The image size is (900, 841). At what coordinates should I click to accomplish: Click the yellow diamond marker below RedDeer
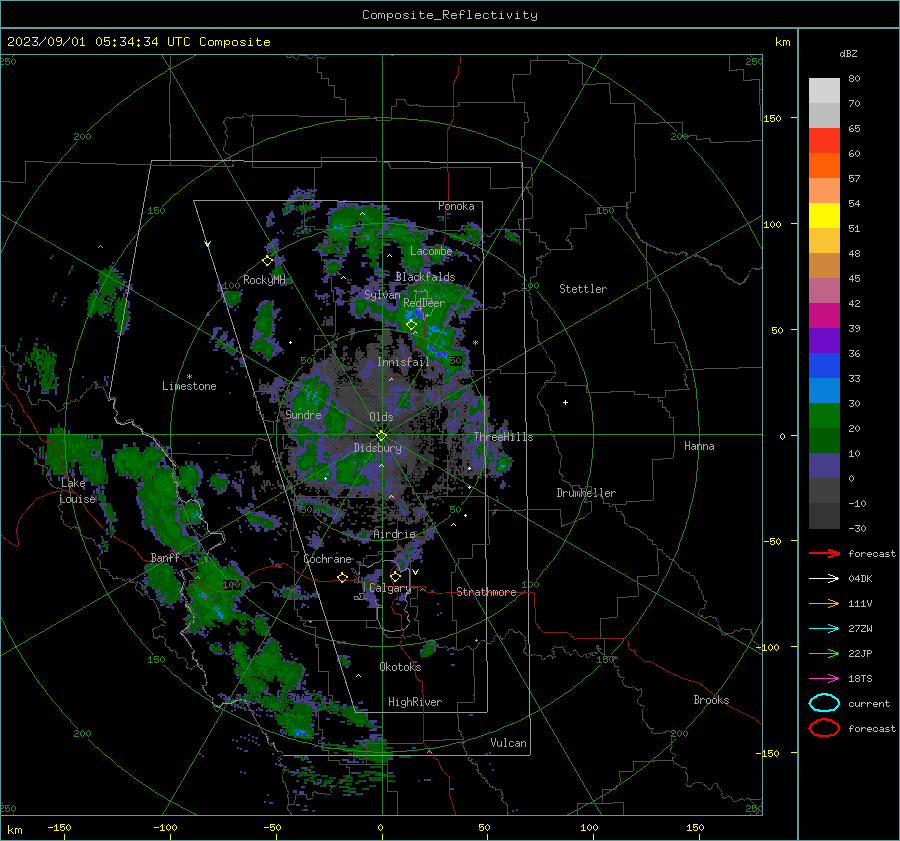(x=412, y=325)
